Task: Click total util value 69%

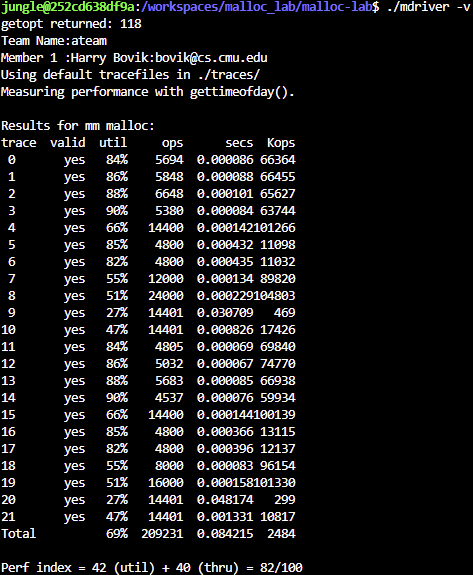Action: tap(117, 534)
